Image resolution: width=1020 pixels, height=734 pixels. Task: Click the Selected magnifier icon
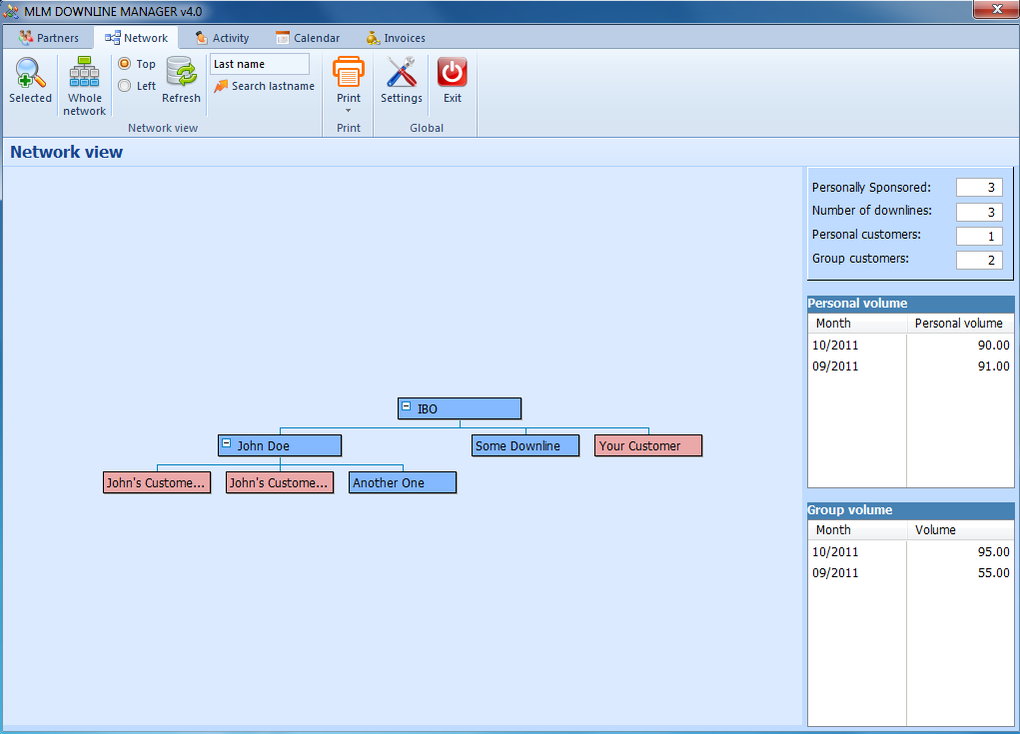click(30, 73)
